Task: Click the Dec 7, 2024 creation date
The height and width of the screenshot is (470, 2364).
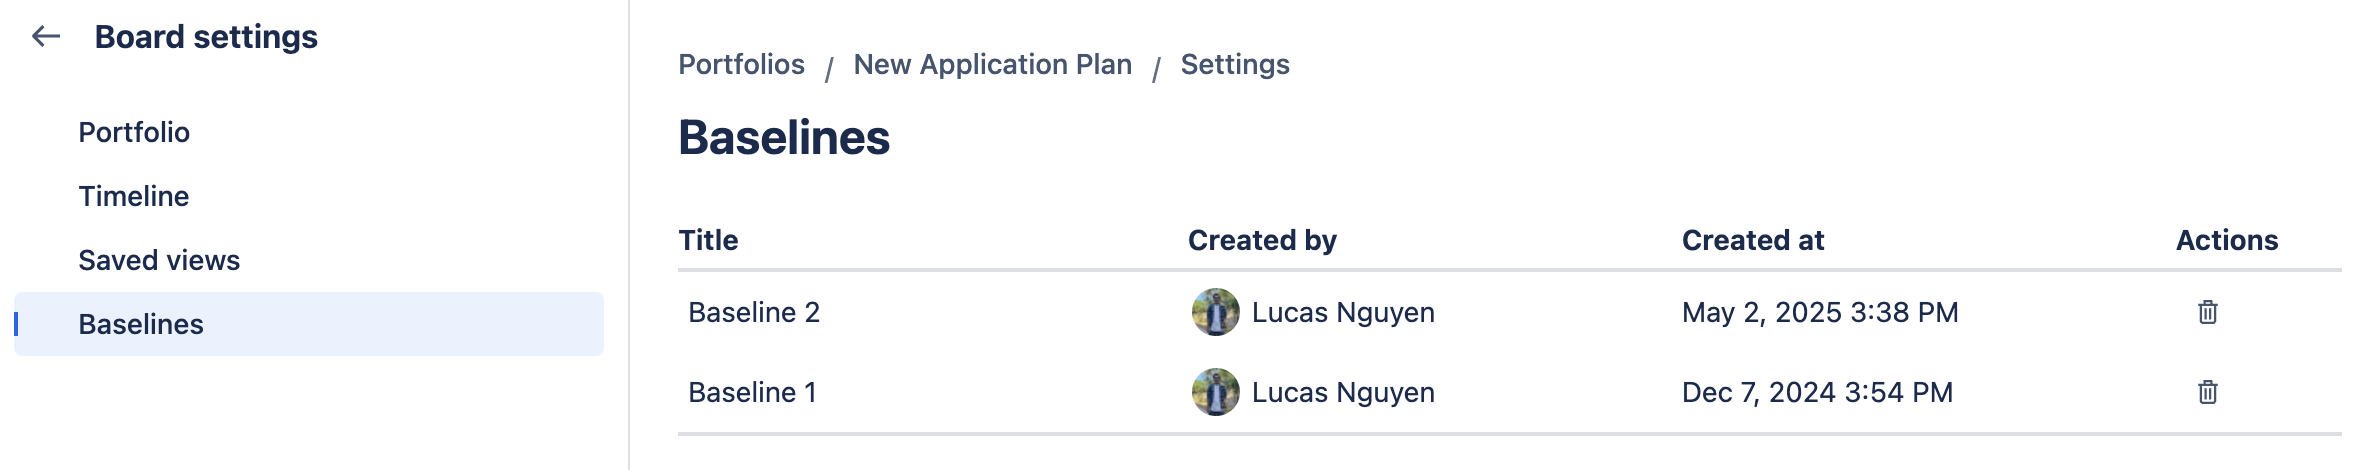Action: (x=1817, y=392)
